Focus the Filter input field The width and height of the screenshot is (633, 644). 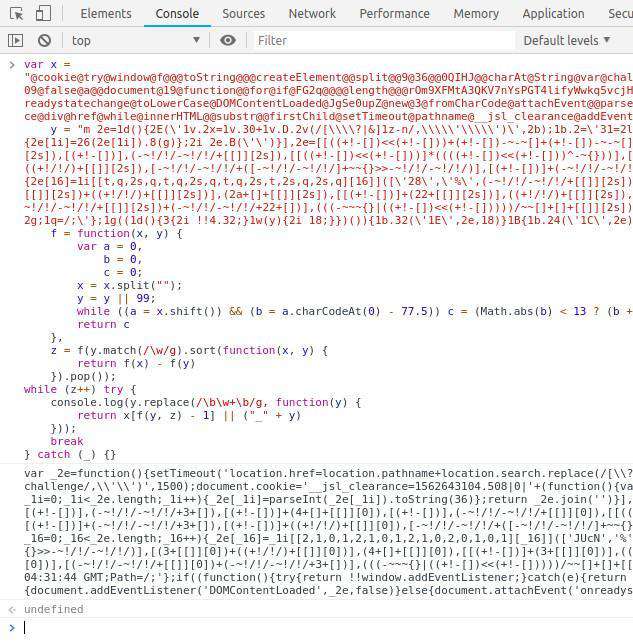(x=382, y=40)
